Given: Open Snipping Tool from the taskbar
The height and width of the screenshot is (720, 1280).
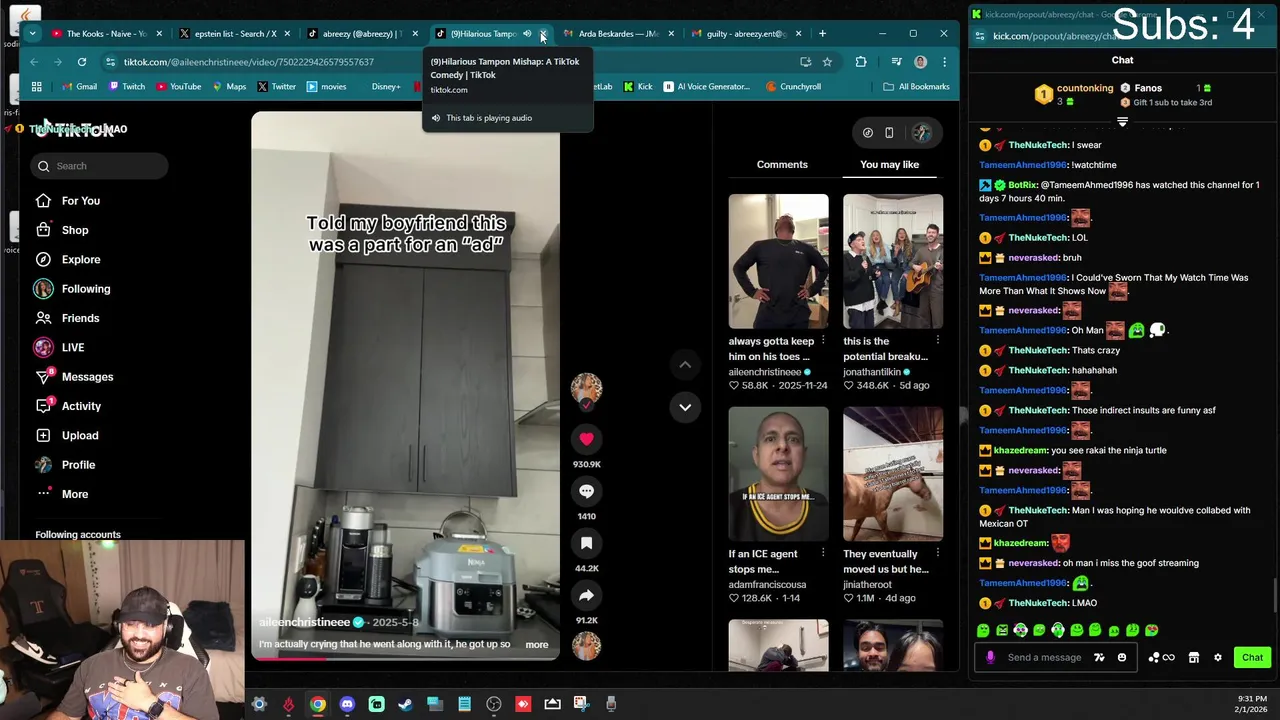Looking at the screenshot, I should click(x=581, y=705).
